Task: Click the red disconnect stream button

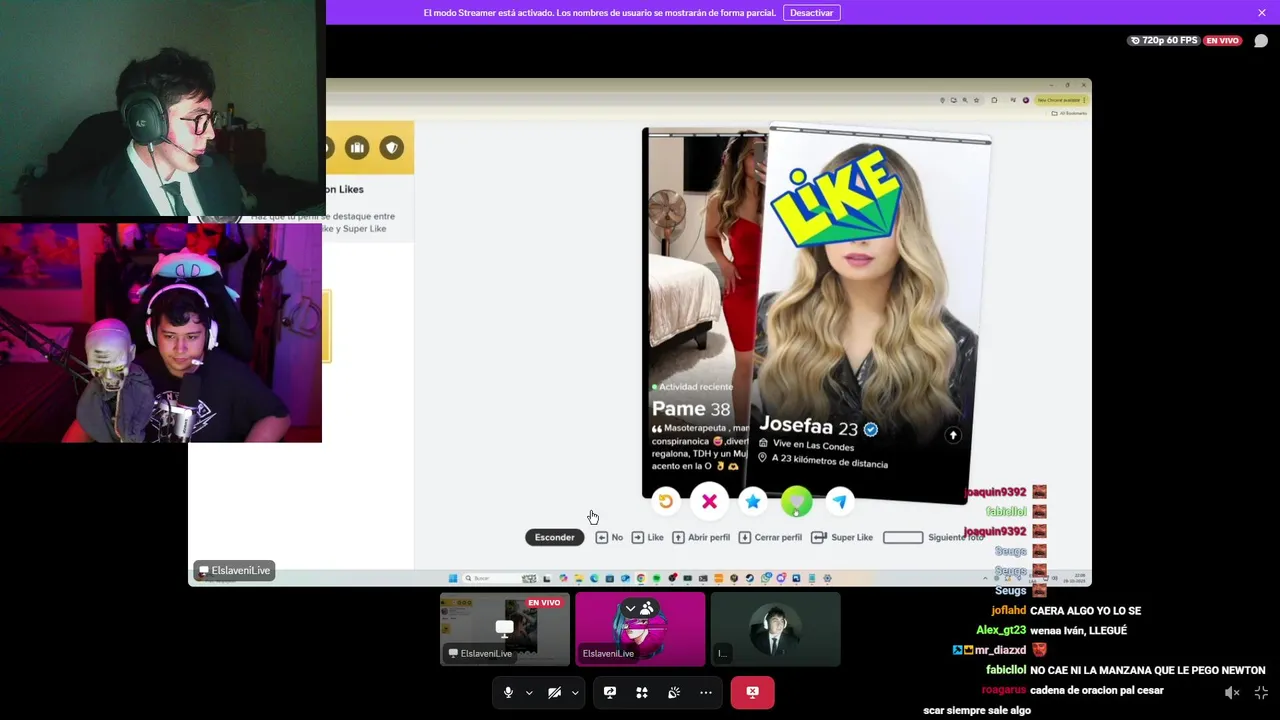Action: pyautogui.click(x=752, y=692)
